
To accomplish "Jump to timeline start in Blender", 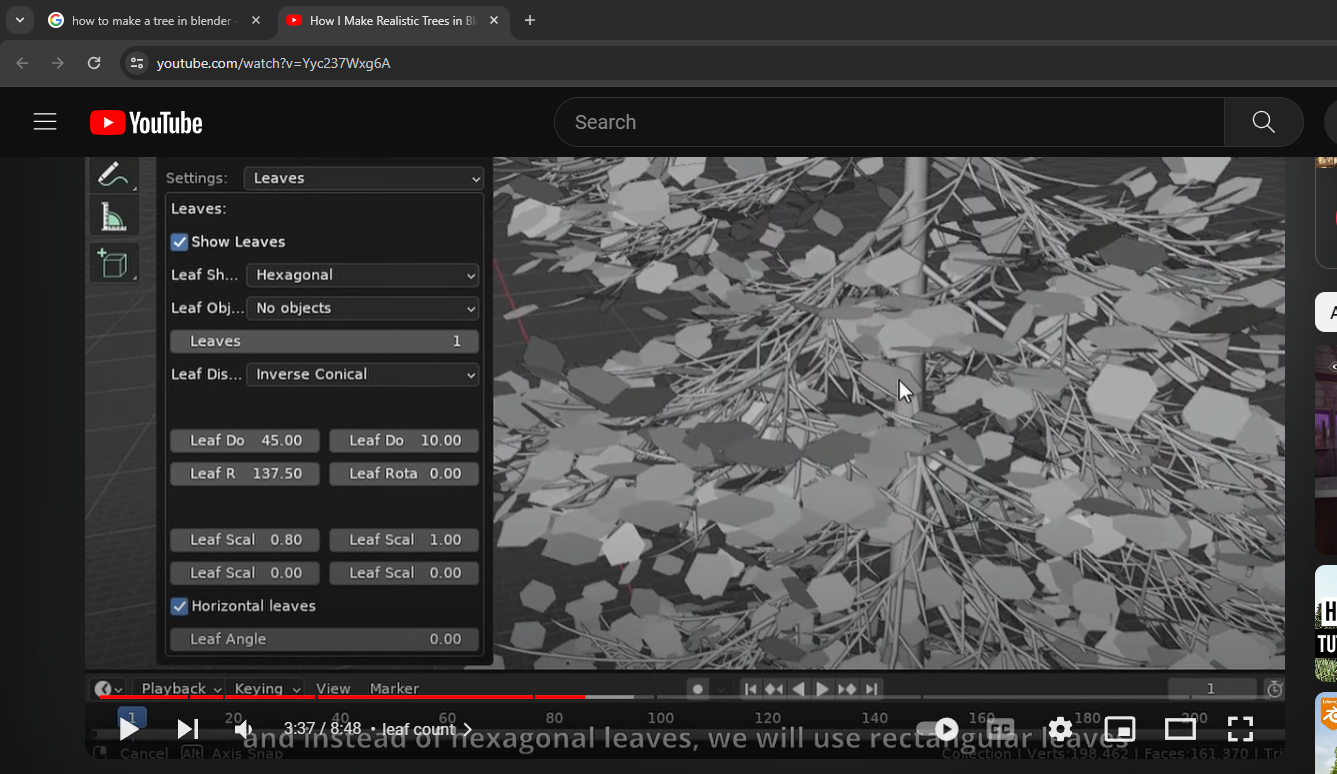I will pos(750,688).
